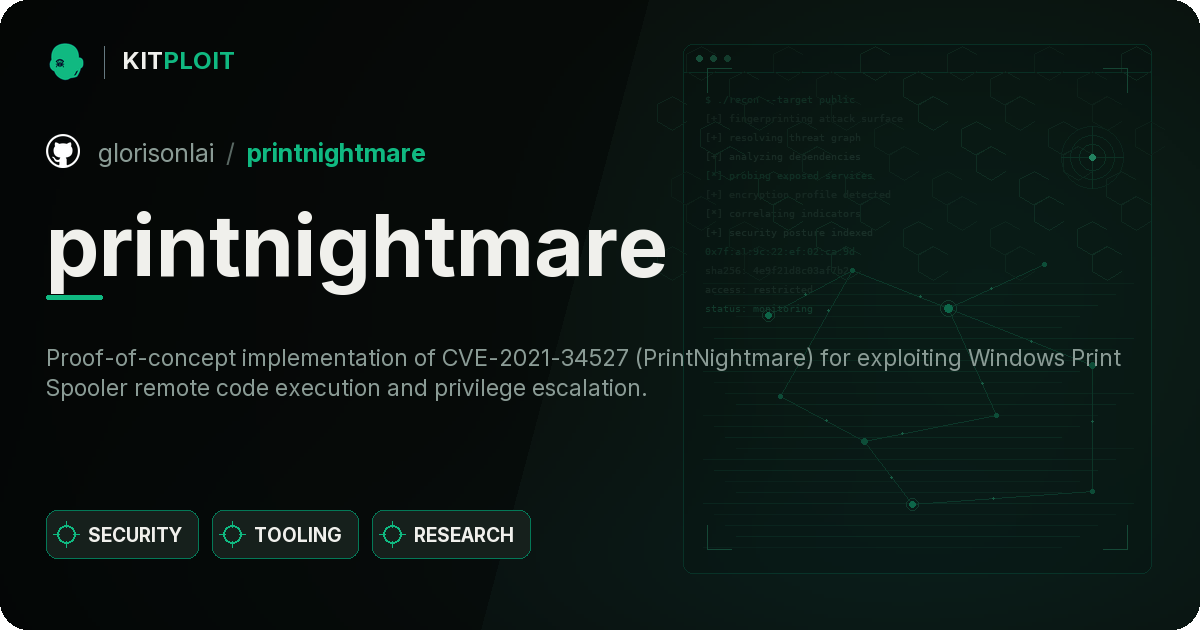Click the 'resolving threat graph' terminal line
Image resolution: width=1200 pixels, height=630 pixels.
tap(782, 138)
